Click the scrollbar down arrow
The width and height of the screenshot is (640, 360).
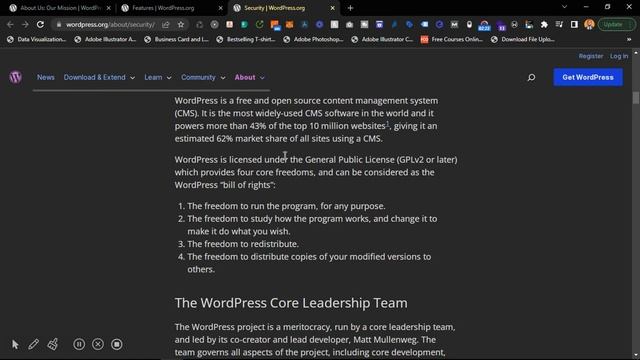[x=636, y=356]
